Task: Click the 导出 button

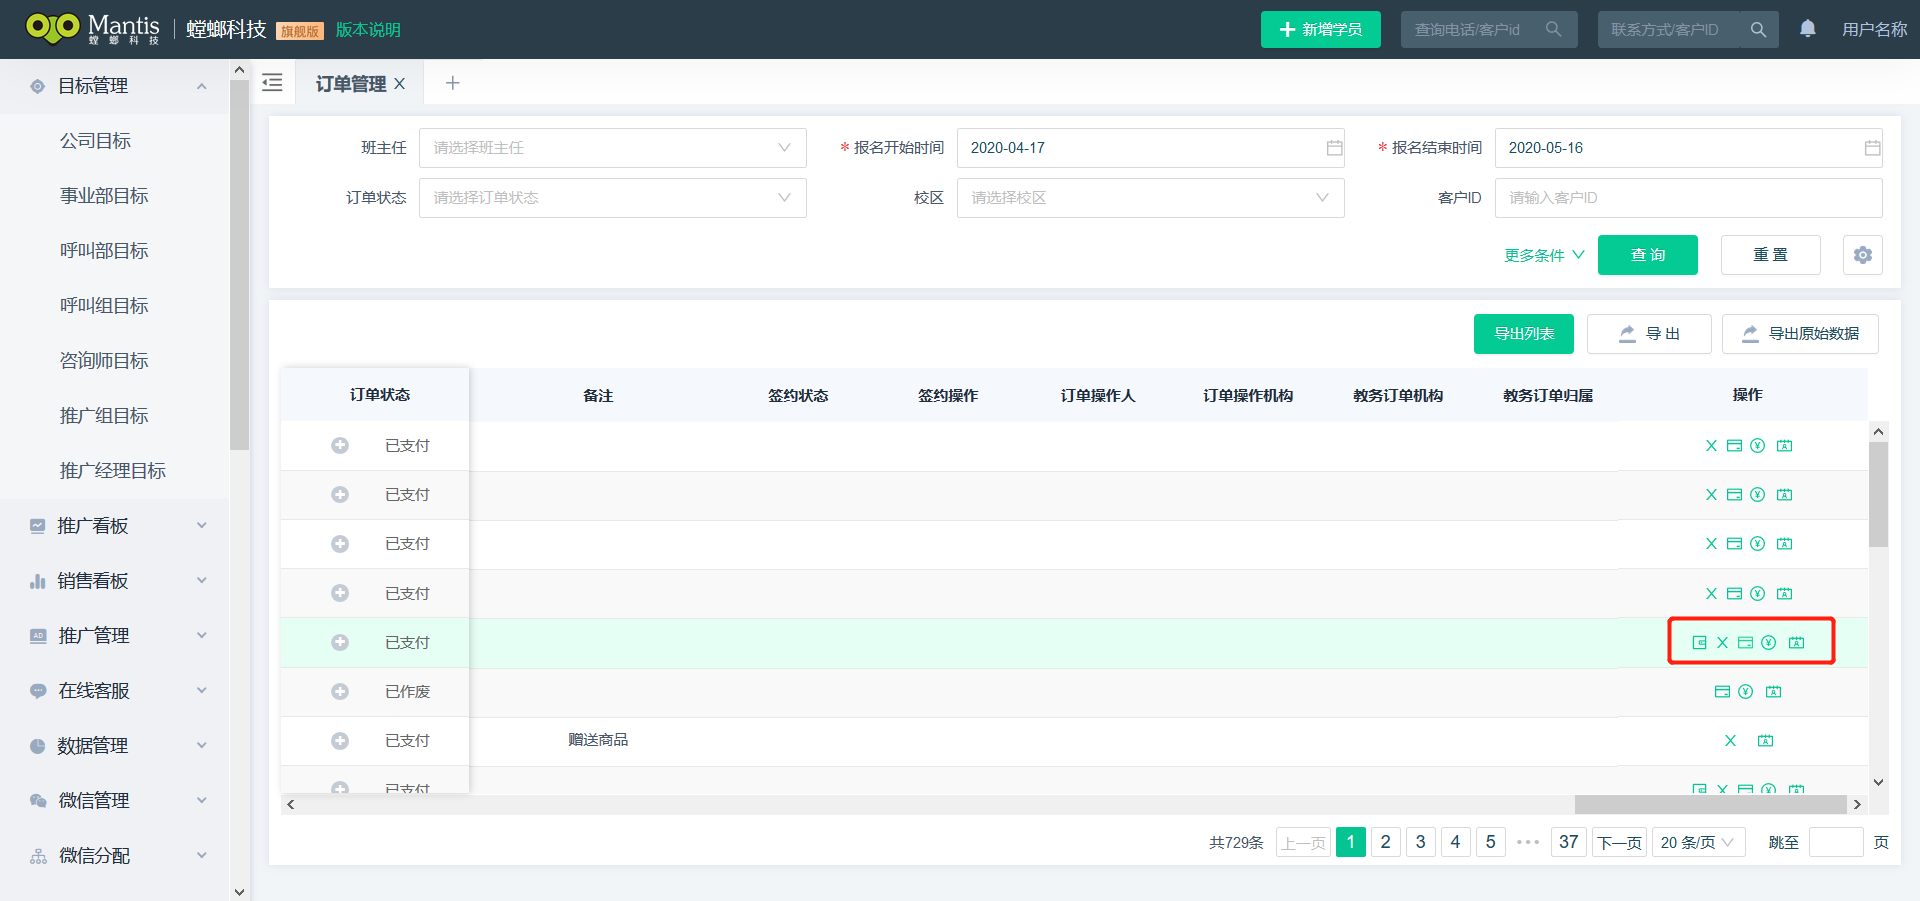Action: point(1648,334)
